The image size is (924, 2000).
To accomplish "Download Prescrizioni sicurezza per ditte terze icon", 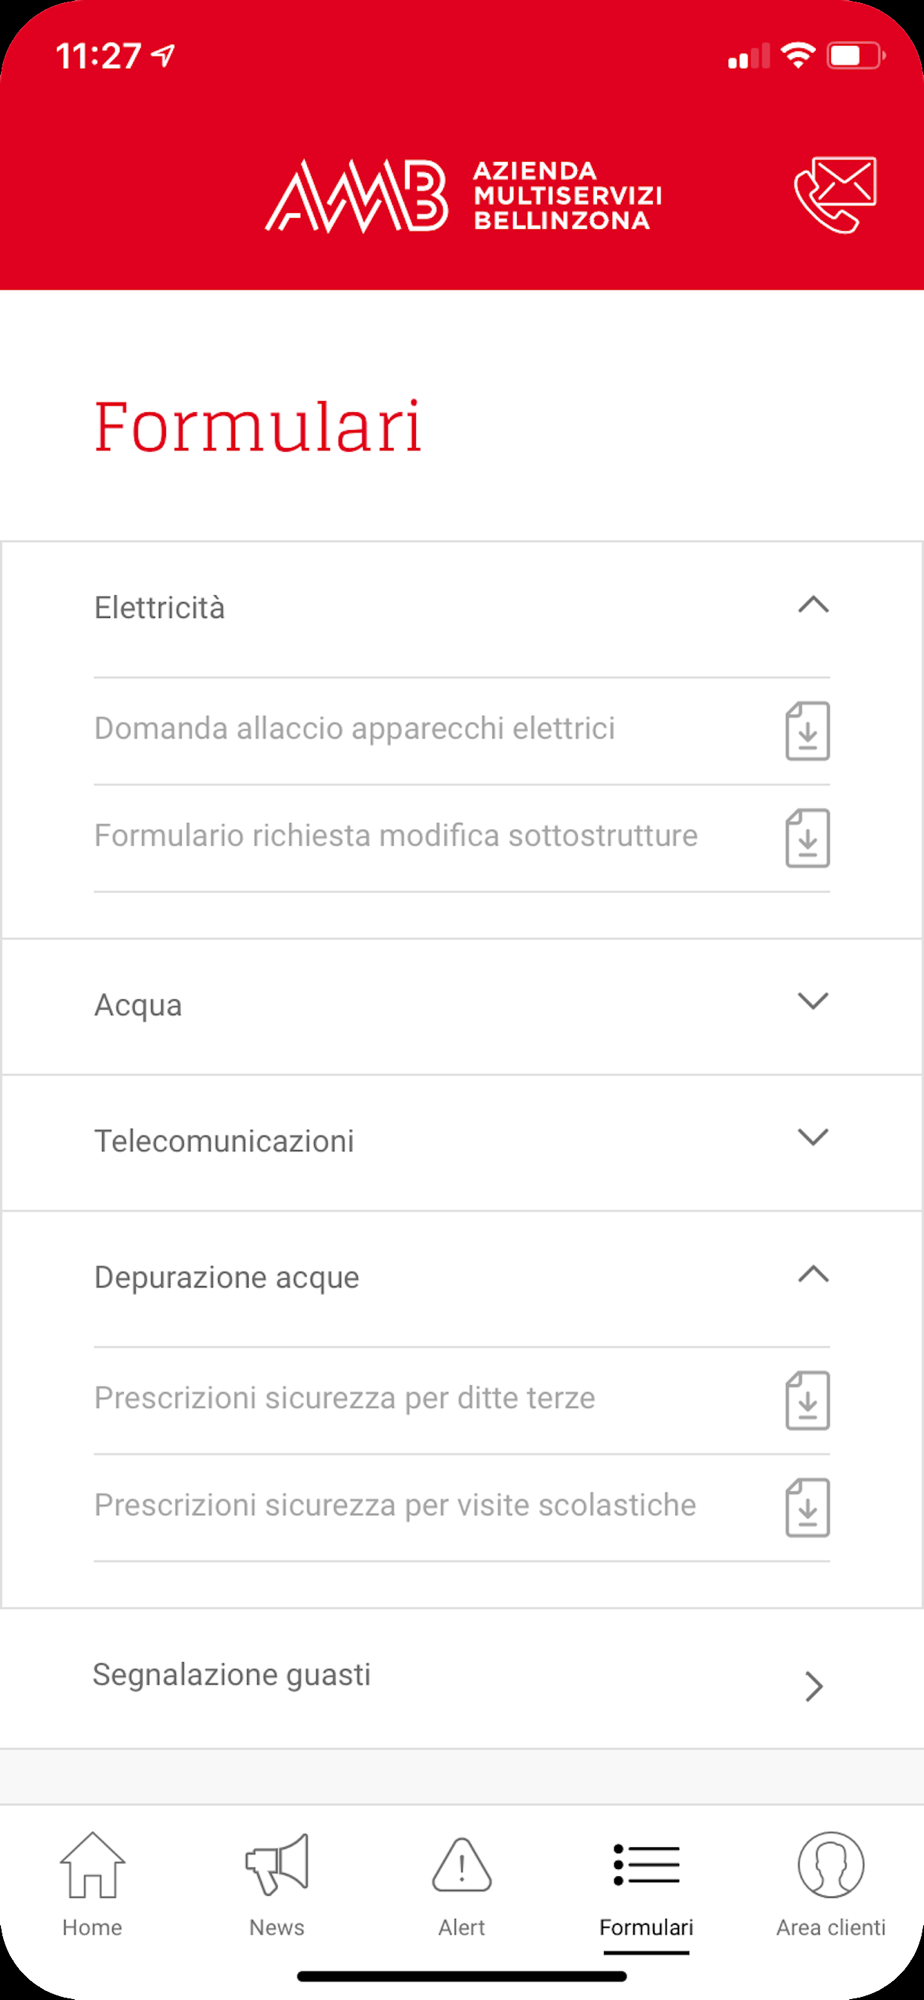I will pos(808,1400).
